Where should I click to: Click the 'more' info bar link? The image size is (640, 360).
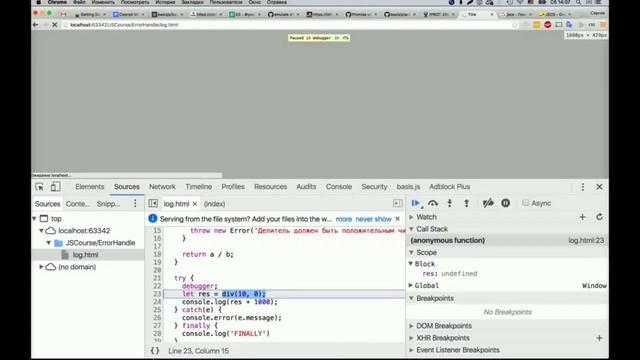tap(344, 219)
